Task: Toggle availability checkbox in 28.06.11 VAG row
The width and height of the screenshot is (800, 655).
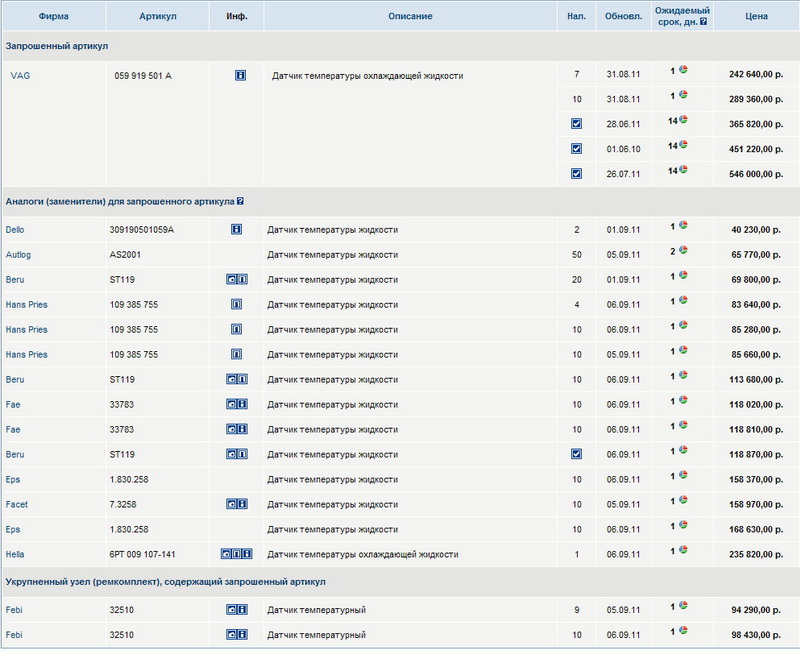Action: (577, 124)
